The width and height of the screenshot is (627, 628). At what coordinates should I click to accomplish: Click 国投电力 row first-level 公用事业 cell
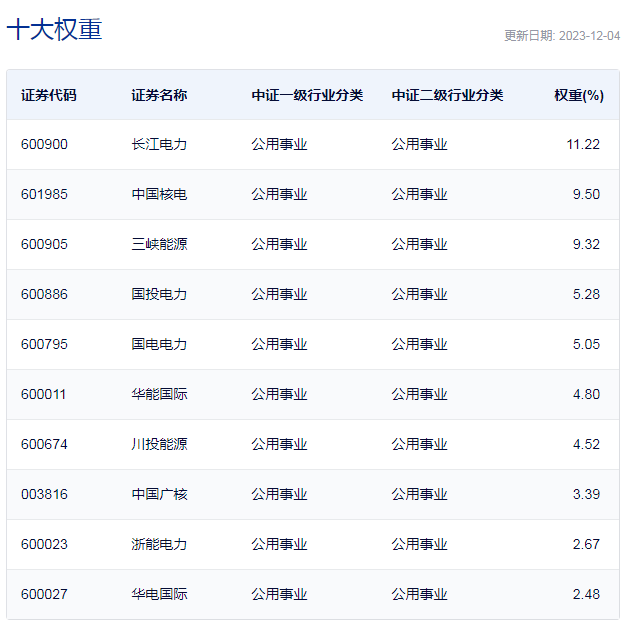[x=279, y=294]
